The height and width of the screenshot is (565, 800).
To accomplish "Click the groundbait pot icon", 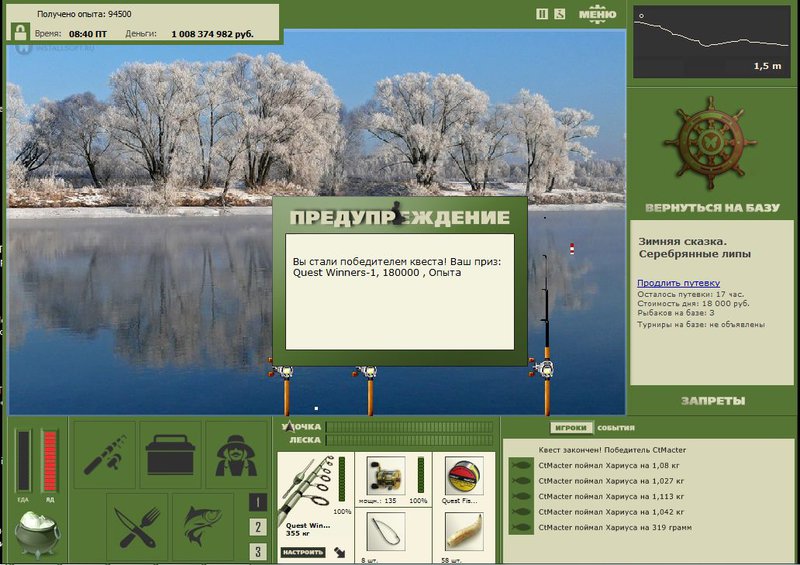I will 36,533.
